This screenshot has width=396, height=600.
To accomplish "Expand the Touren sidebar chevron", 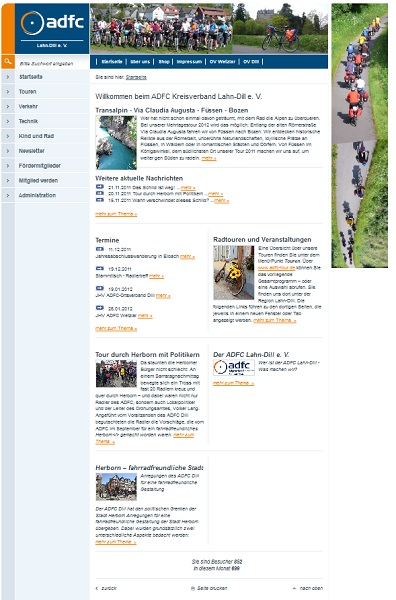I will pos(8,92).
